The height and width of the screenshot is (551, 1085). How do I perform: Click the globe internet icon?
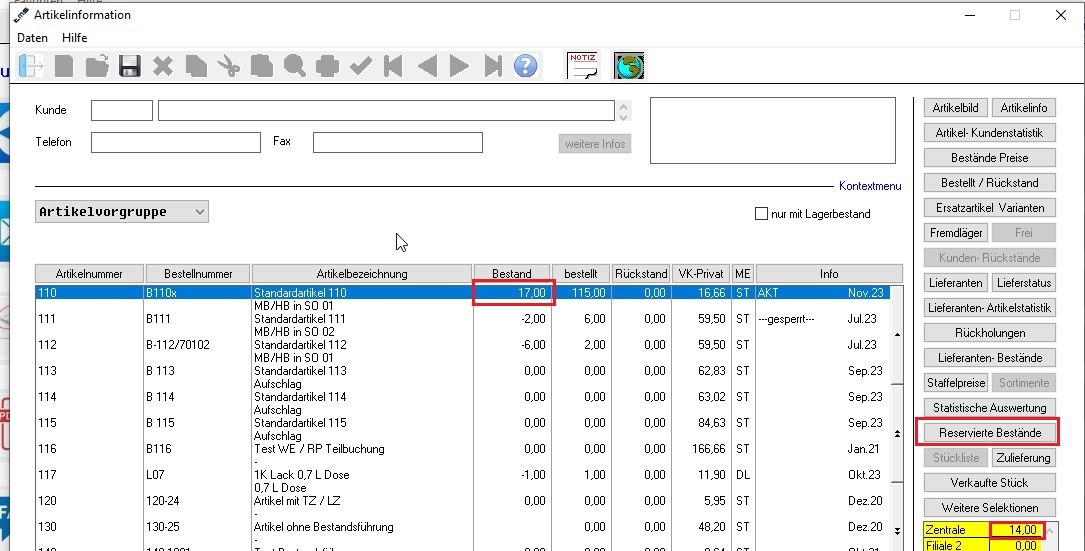628,66
